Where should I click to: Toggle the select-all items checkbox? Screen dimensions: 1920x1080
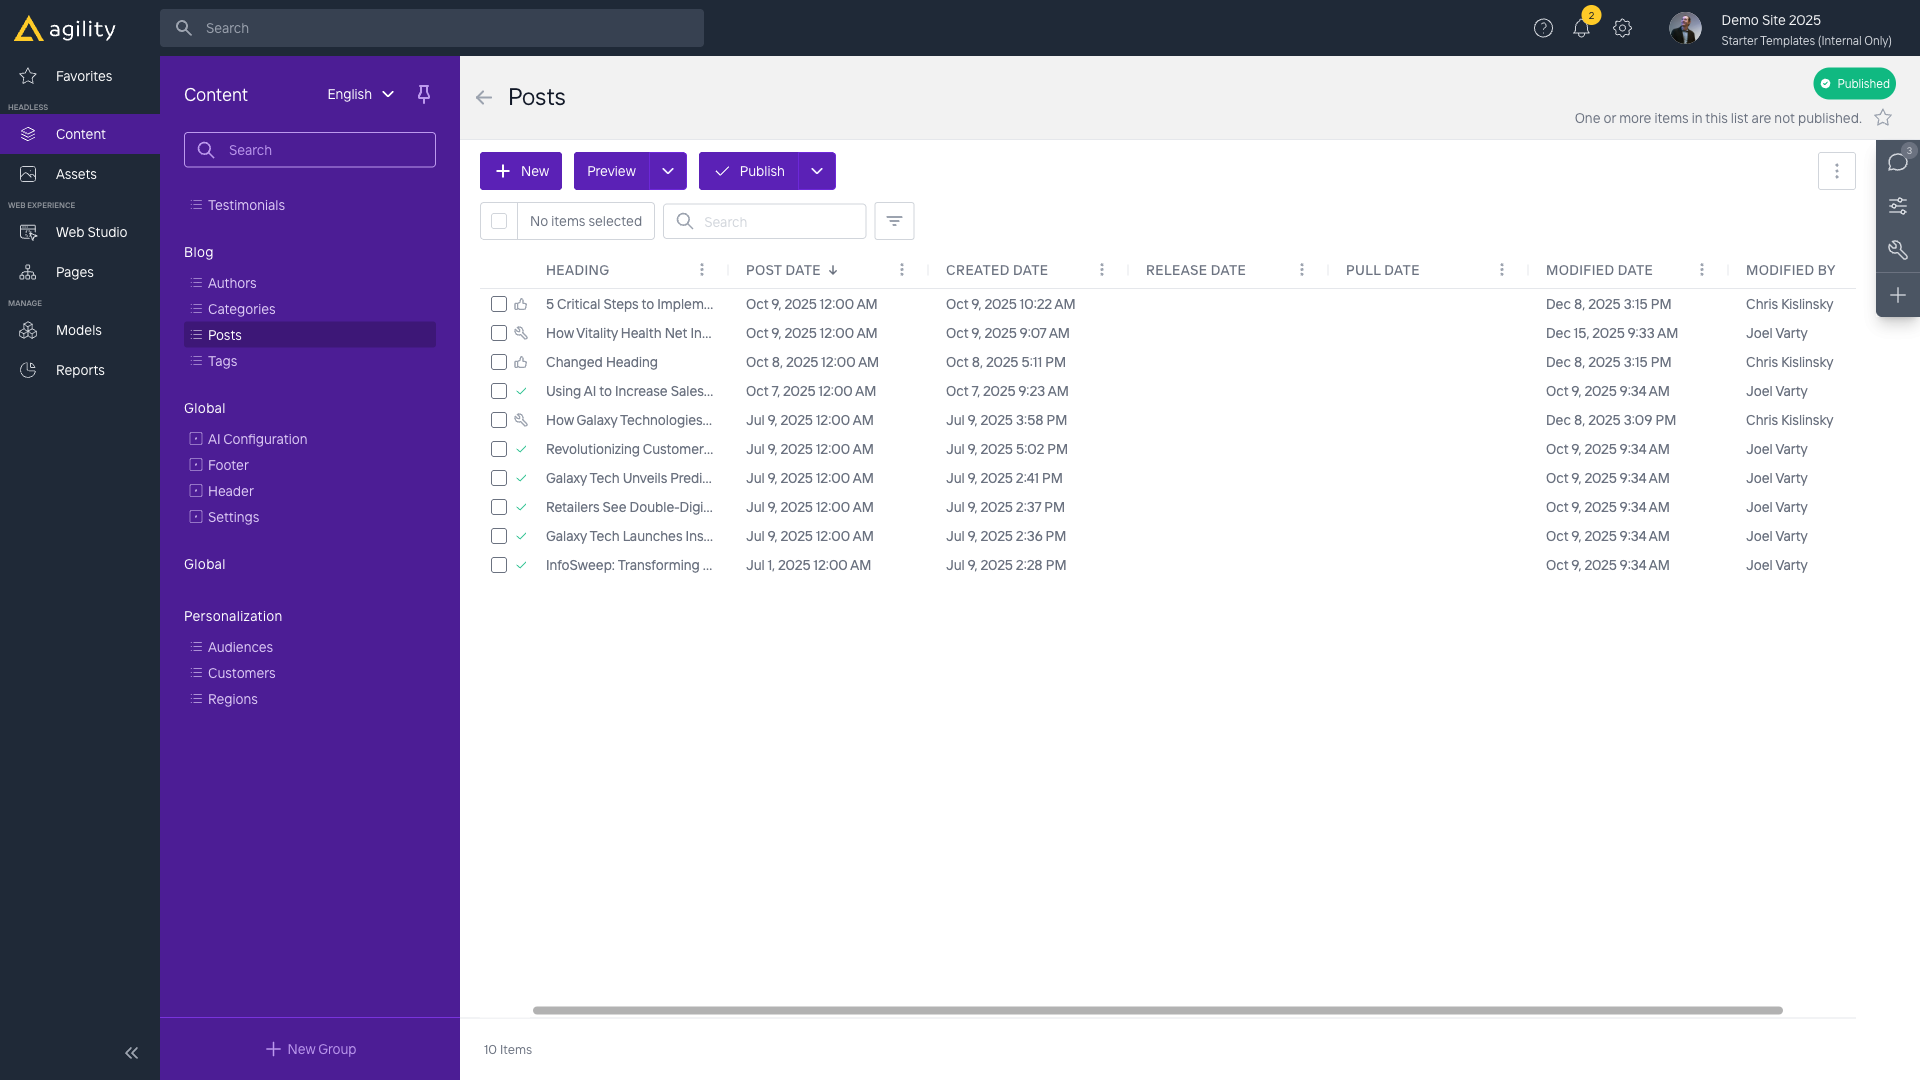coord(499,221)
